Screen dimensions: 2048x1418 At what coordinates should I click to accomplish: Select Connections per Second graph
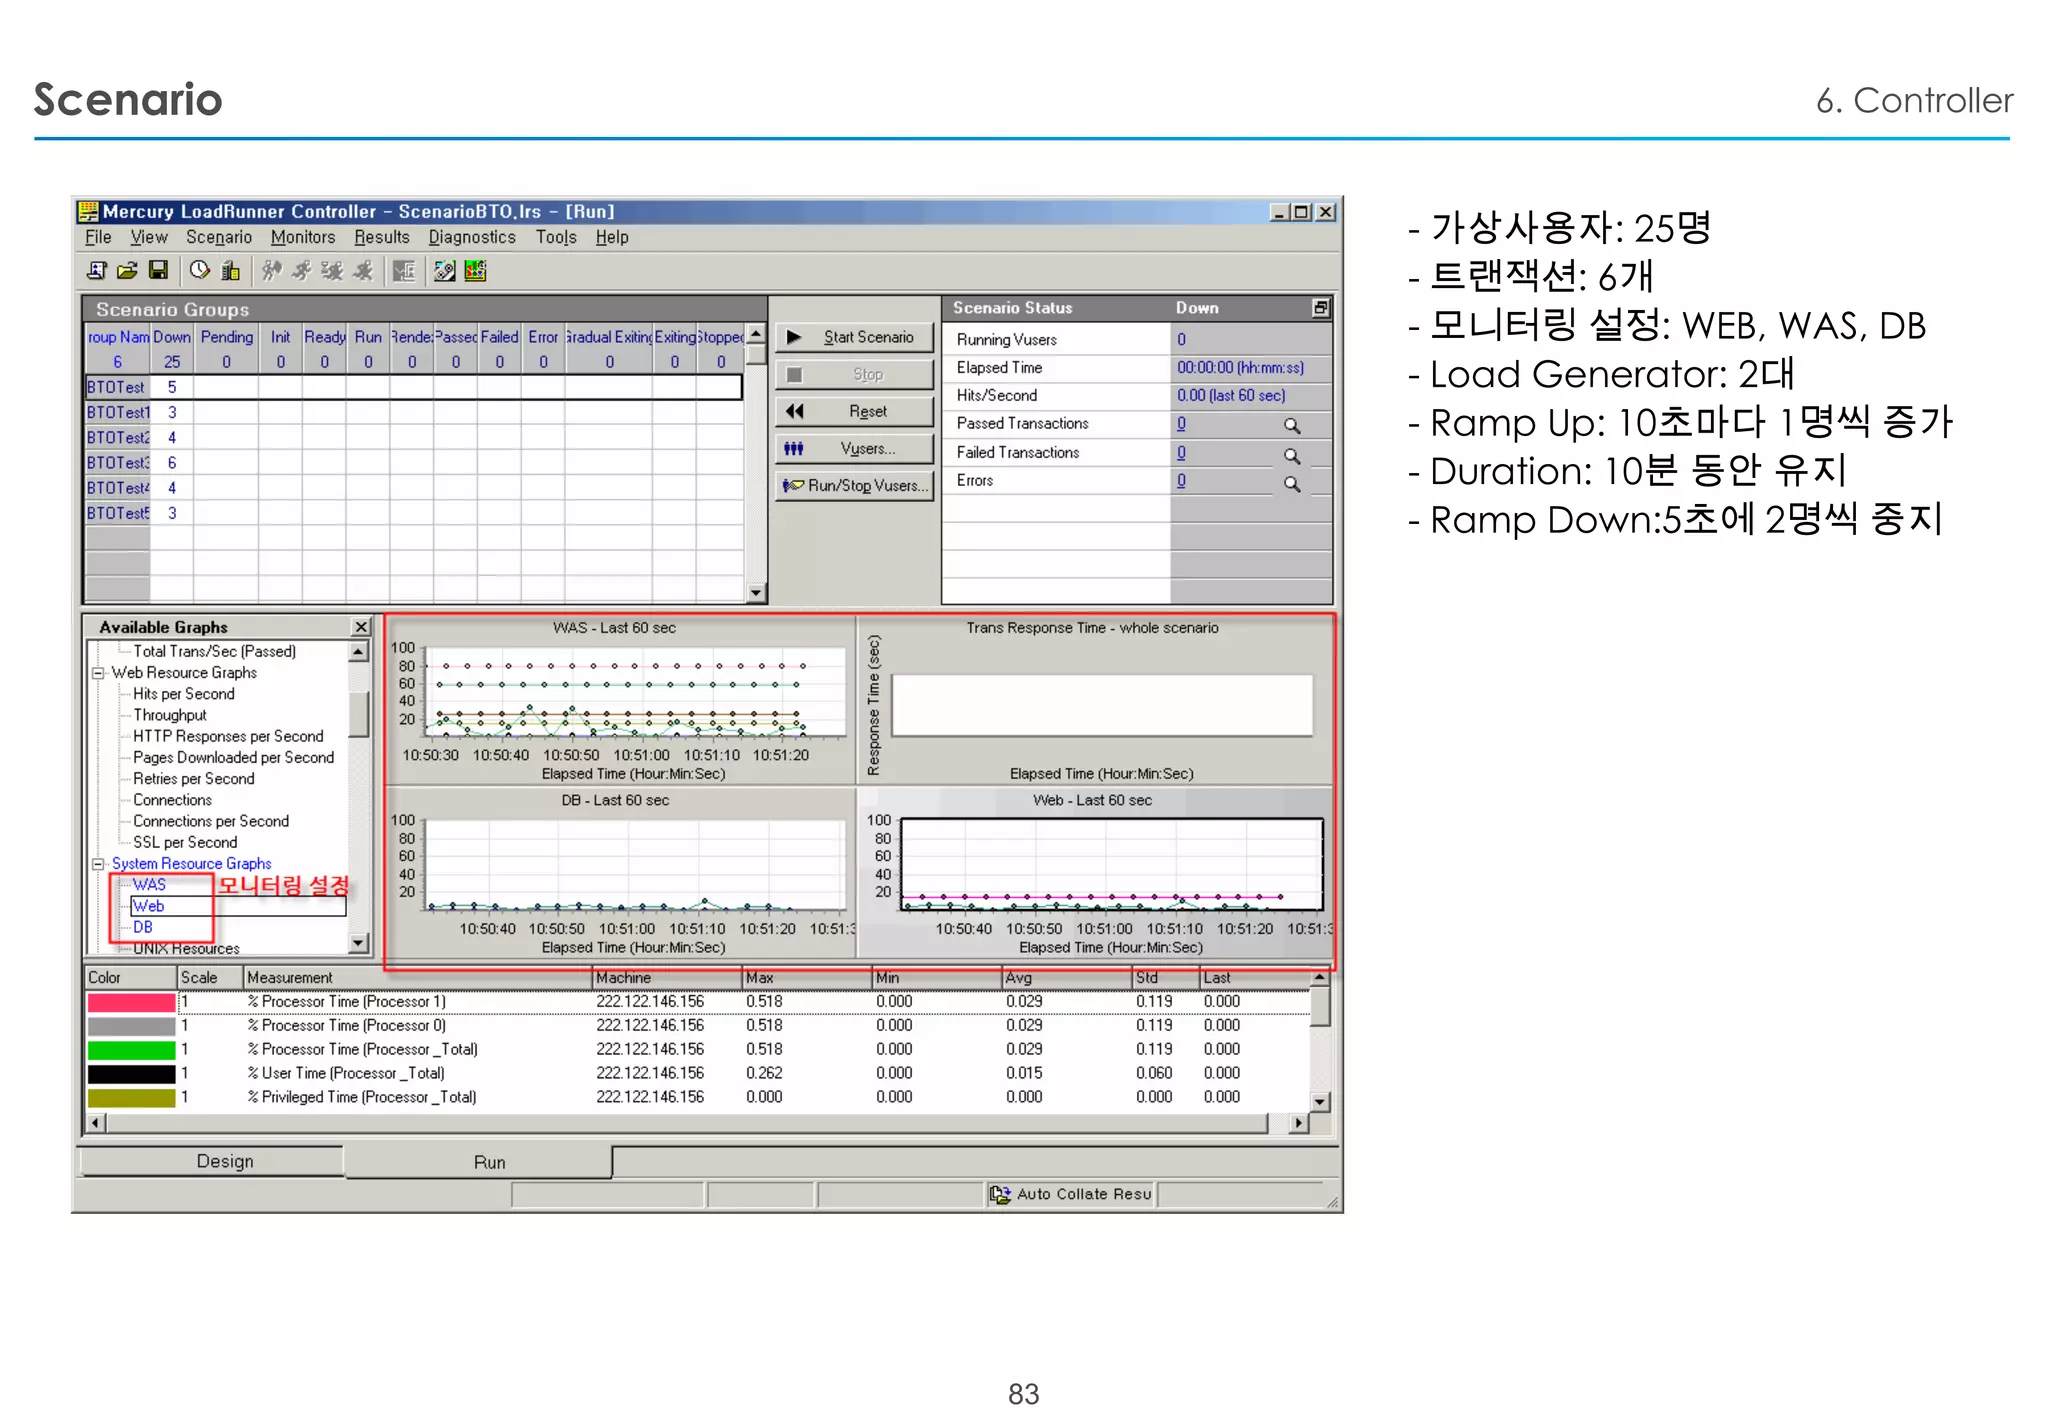tap(211, 821)
